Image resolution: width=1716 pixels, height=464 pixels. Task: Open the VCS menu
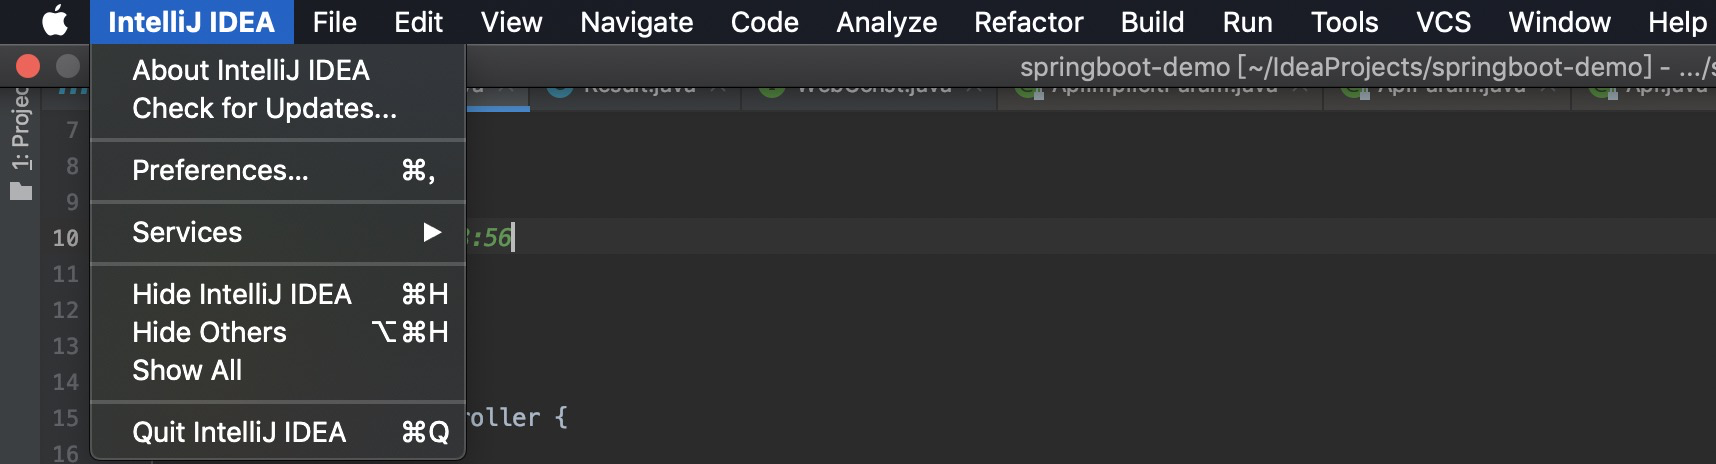point(1443,22)
